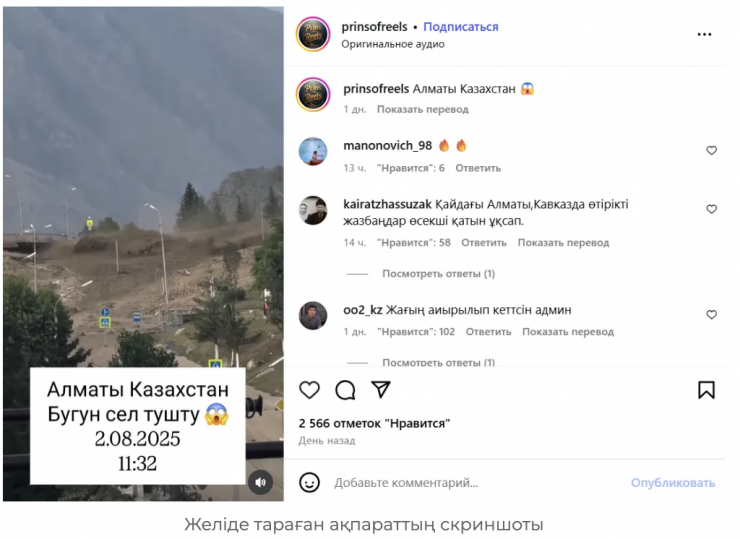
Task: Like oo2_kz's comment heart
Action: pos(711,315)
